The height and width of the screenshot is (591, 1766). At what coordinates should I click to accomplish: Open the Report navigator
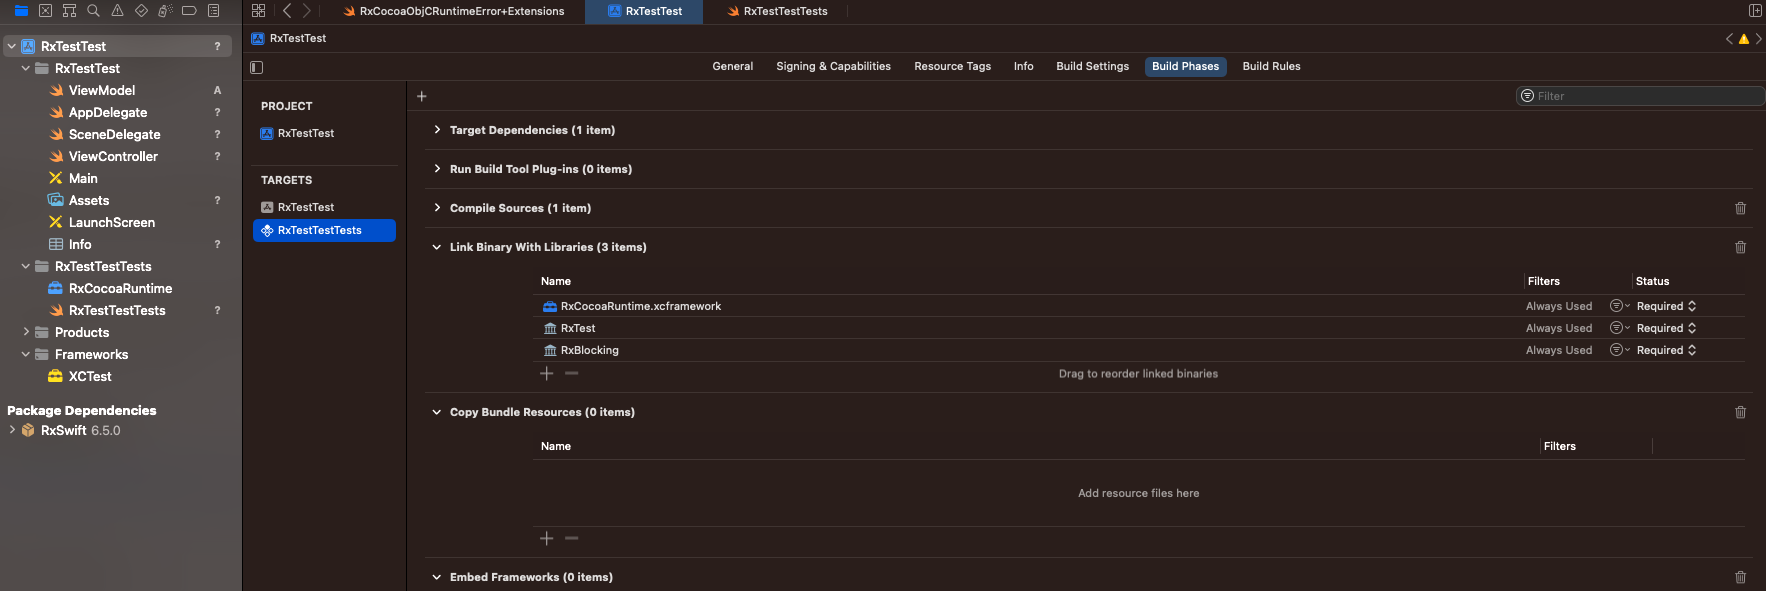(213, 11)
